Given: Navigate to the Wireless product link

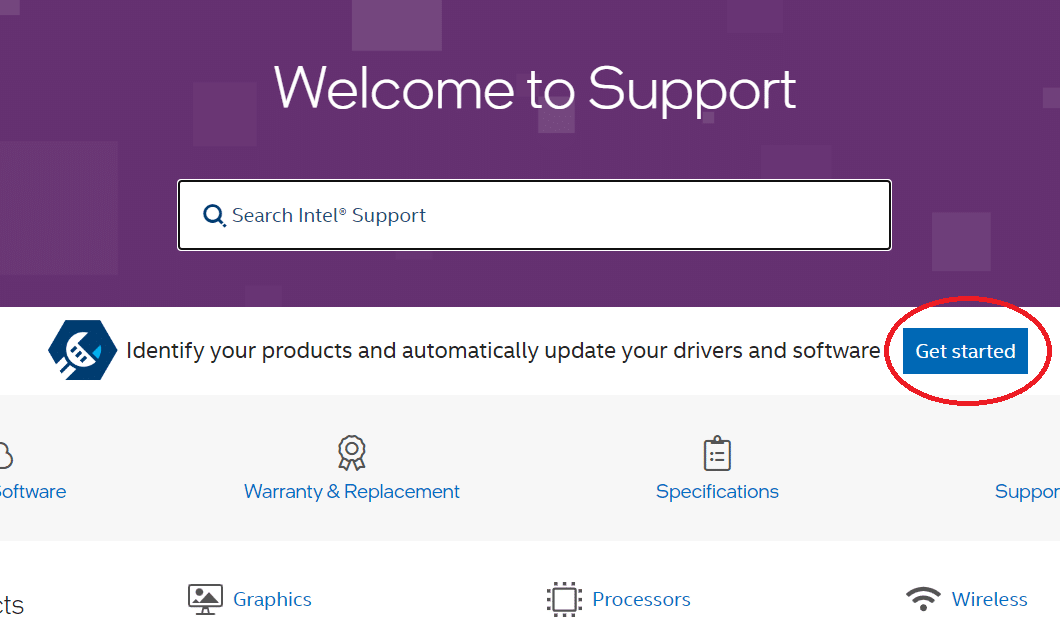Looking at the screenshot, I should click(x=989, y=600).
